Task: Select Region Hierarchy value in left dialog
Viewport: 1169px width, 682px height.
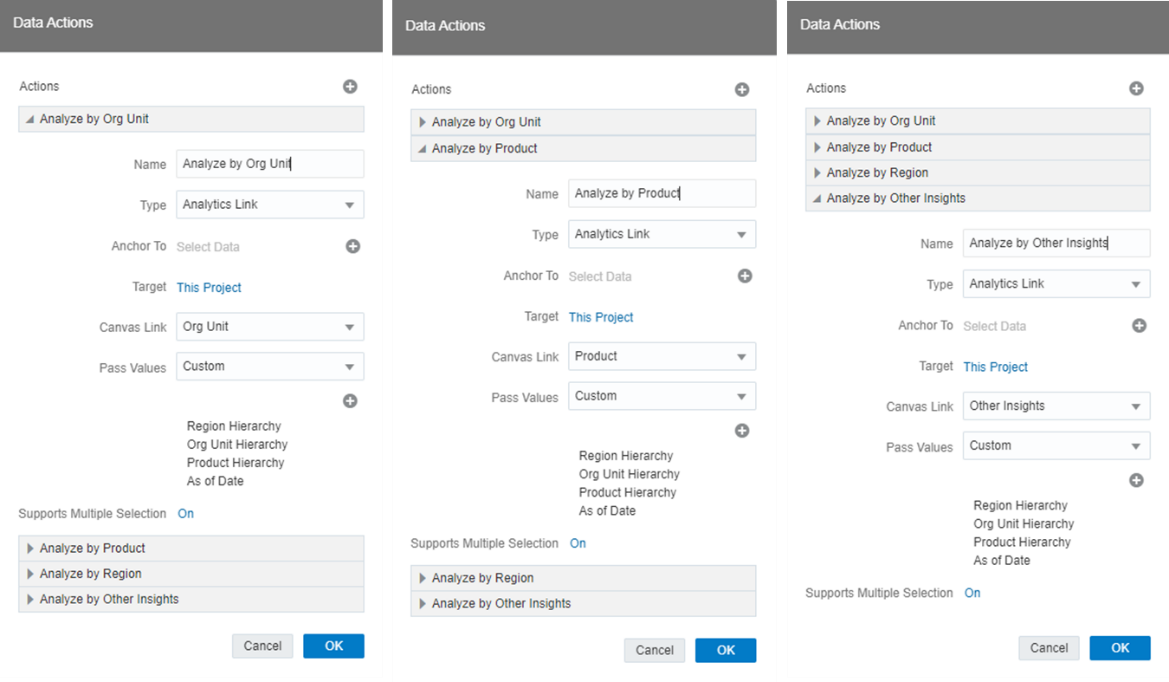Action: [234, 426]
